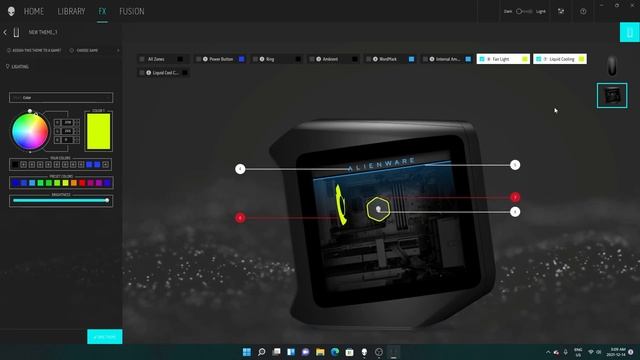Image resolution: width=640 pixels, height=360 pixels.
Task: Check the Ring zone checkbox
Action: pos(256,59)
